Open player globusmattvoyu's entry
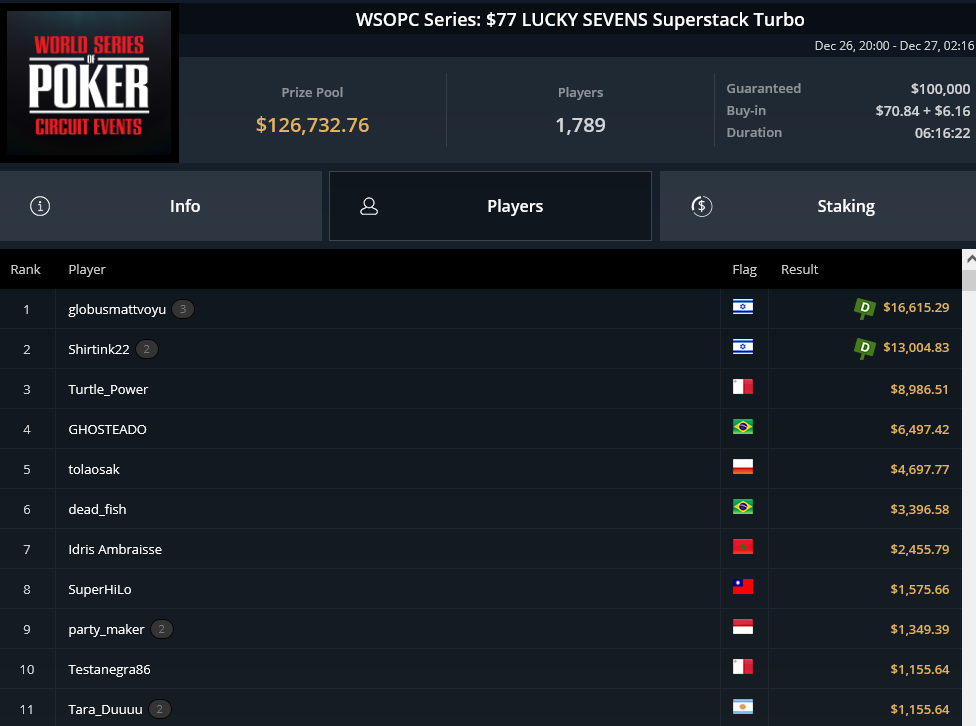Viewport: 976px width, 726px height. click(117, 309)
